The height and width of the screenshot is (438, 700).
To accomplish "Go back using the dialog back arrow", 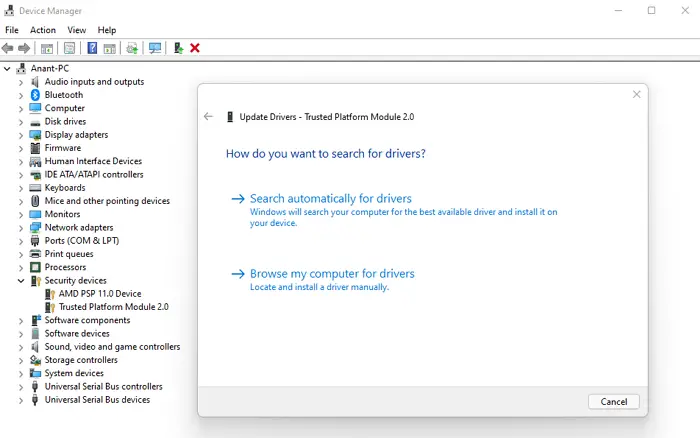I will pos(208,117).
